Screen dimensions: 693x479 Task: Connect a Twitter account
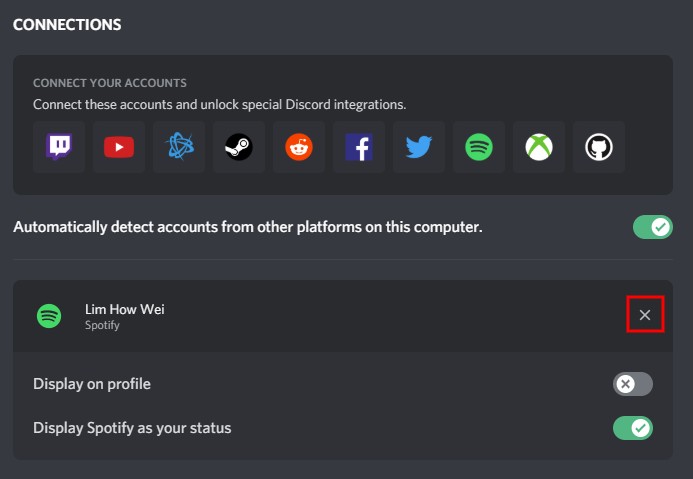pos(419,147)
